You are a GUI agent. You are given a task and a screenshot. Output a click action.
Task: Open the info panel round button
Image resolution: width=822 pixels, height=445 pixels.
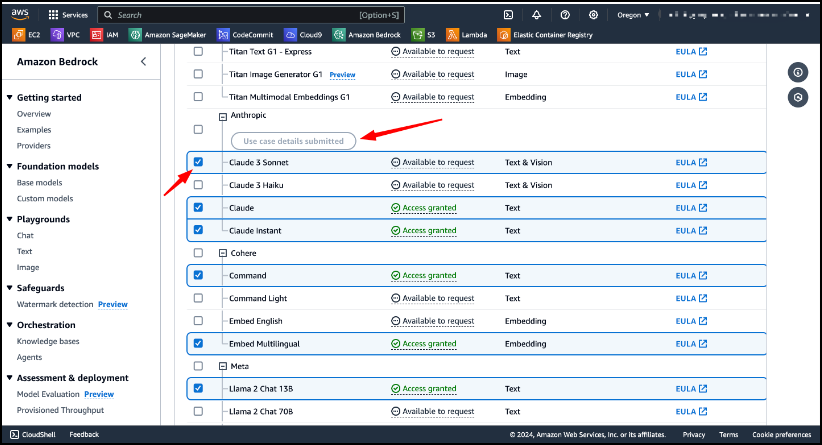click(x=797, y=72)
